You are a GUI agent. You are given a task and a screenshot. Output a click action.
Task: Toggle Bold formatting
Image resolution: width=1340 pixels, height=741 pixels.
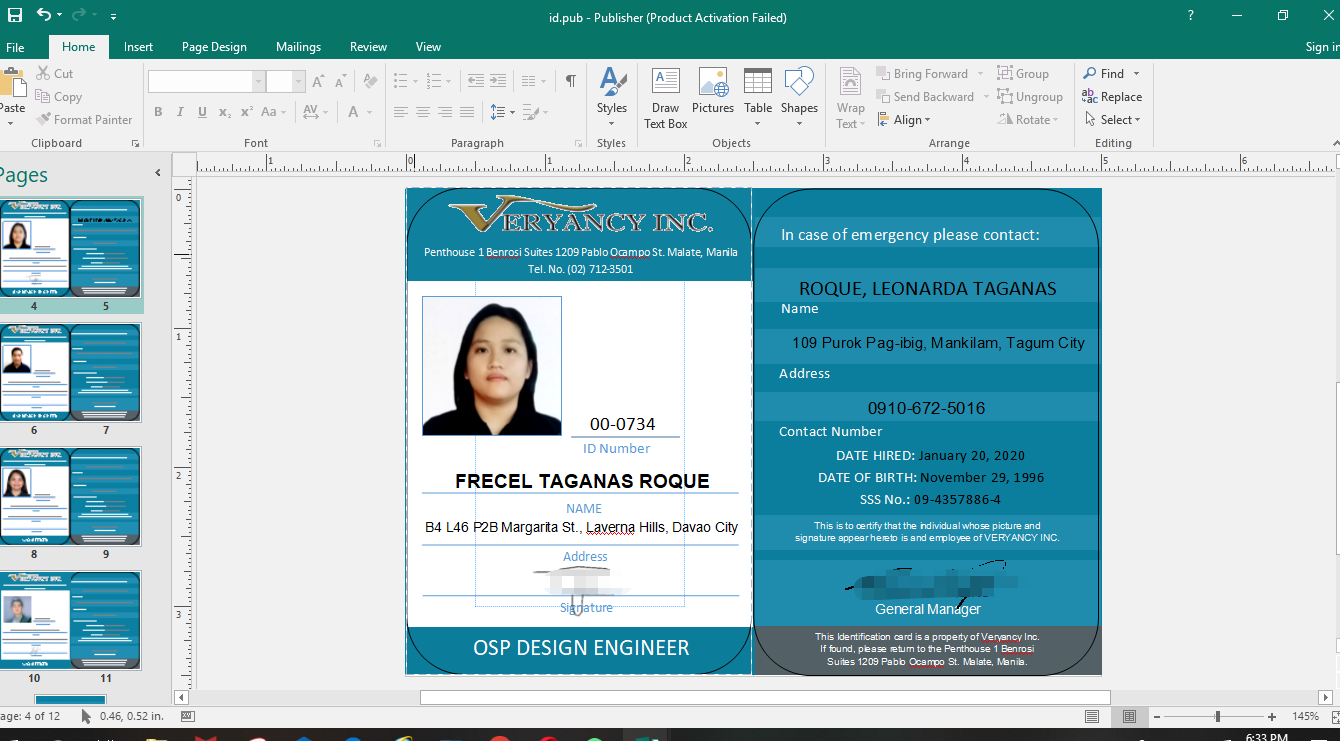pos(158,112)
